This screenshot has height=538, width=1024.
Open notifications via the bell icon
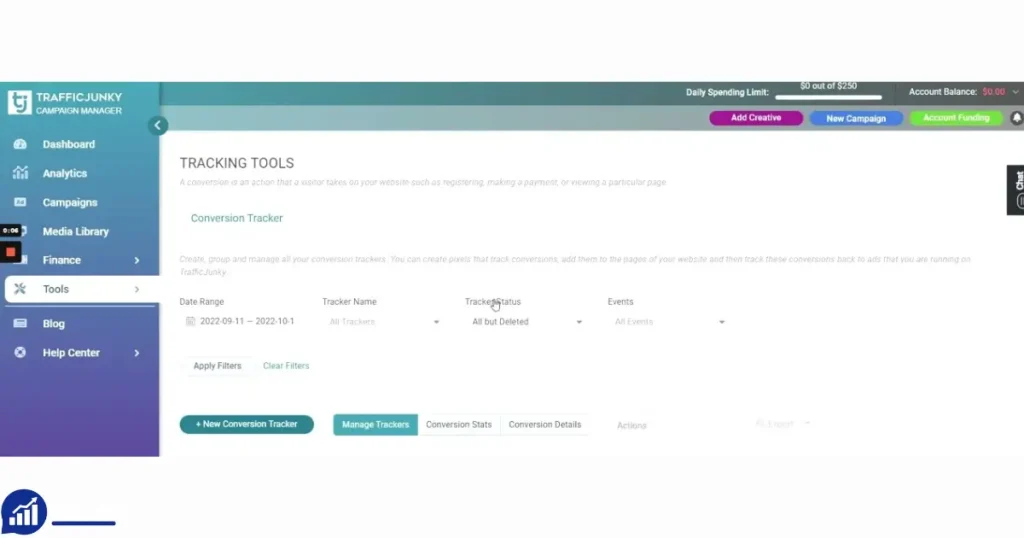pyautogui.click(x=1017, y=118)
